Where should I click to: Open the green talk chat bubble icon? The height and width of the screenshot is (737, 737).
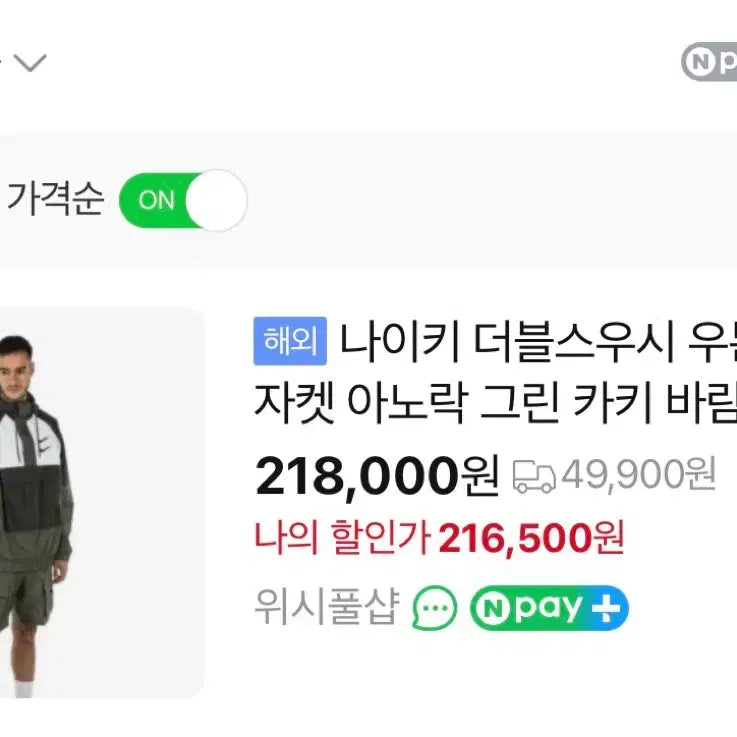[435, 608]
